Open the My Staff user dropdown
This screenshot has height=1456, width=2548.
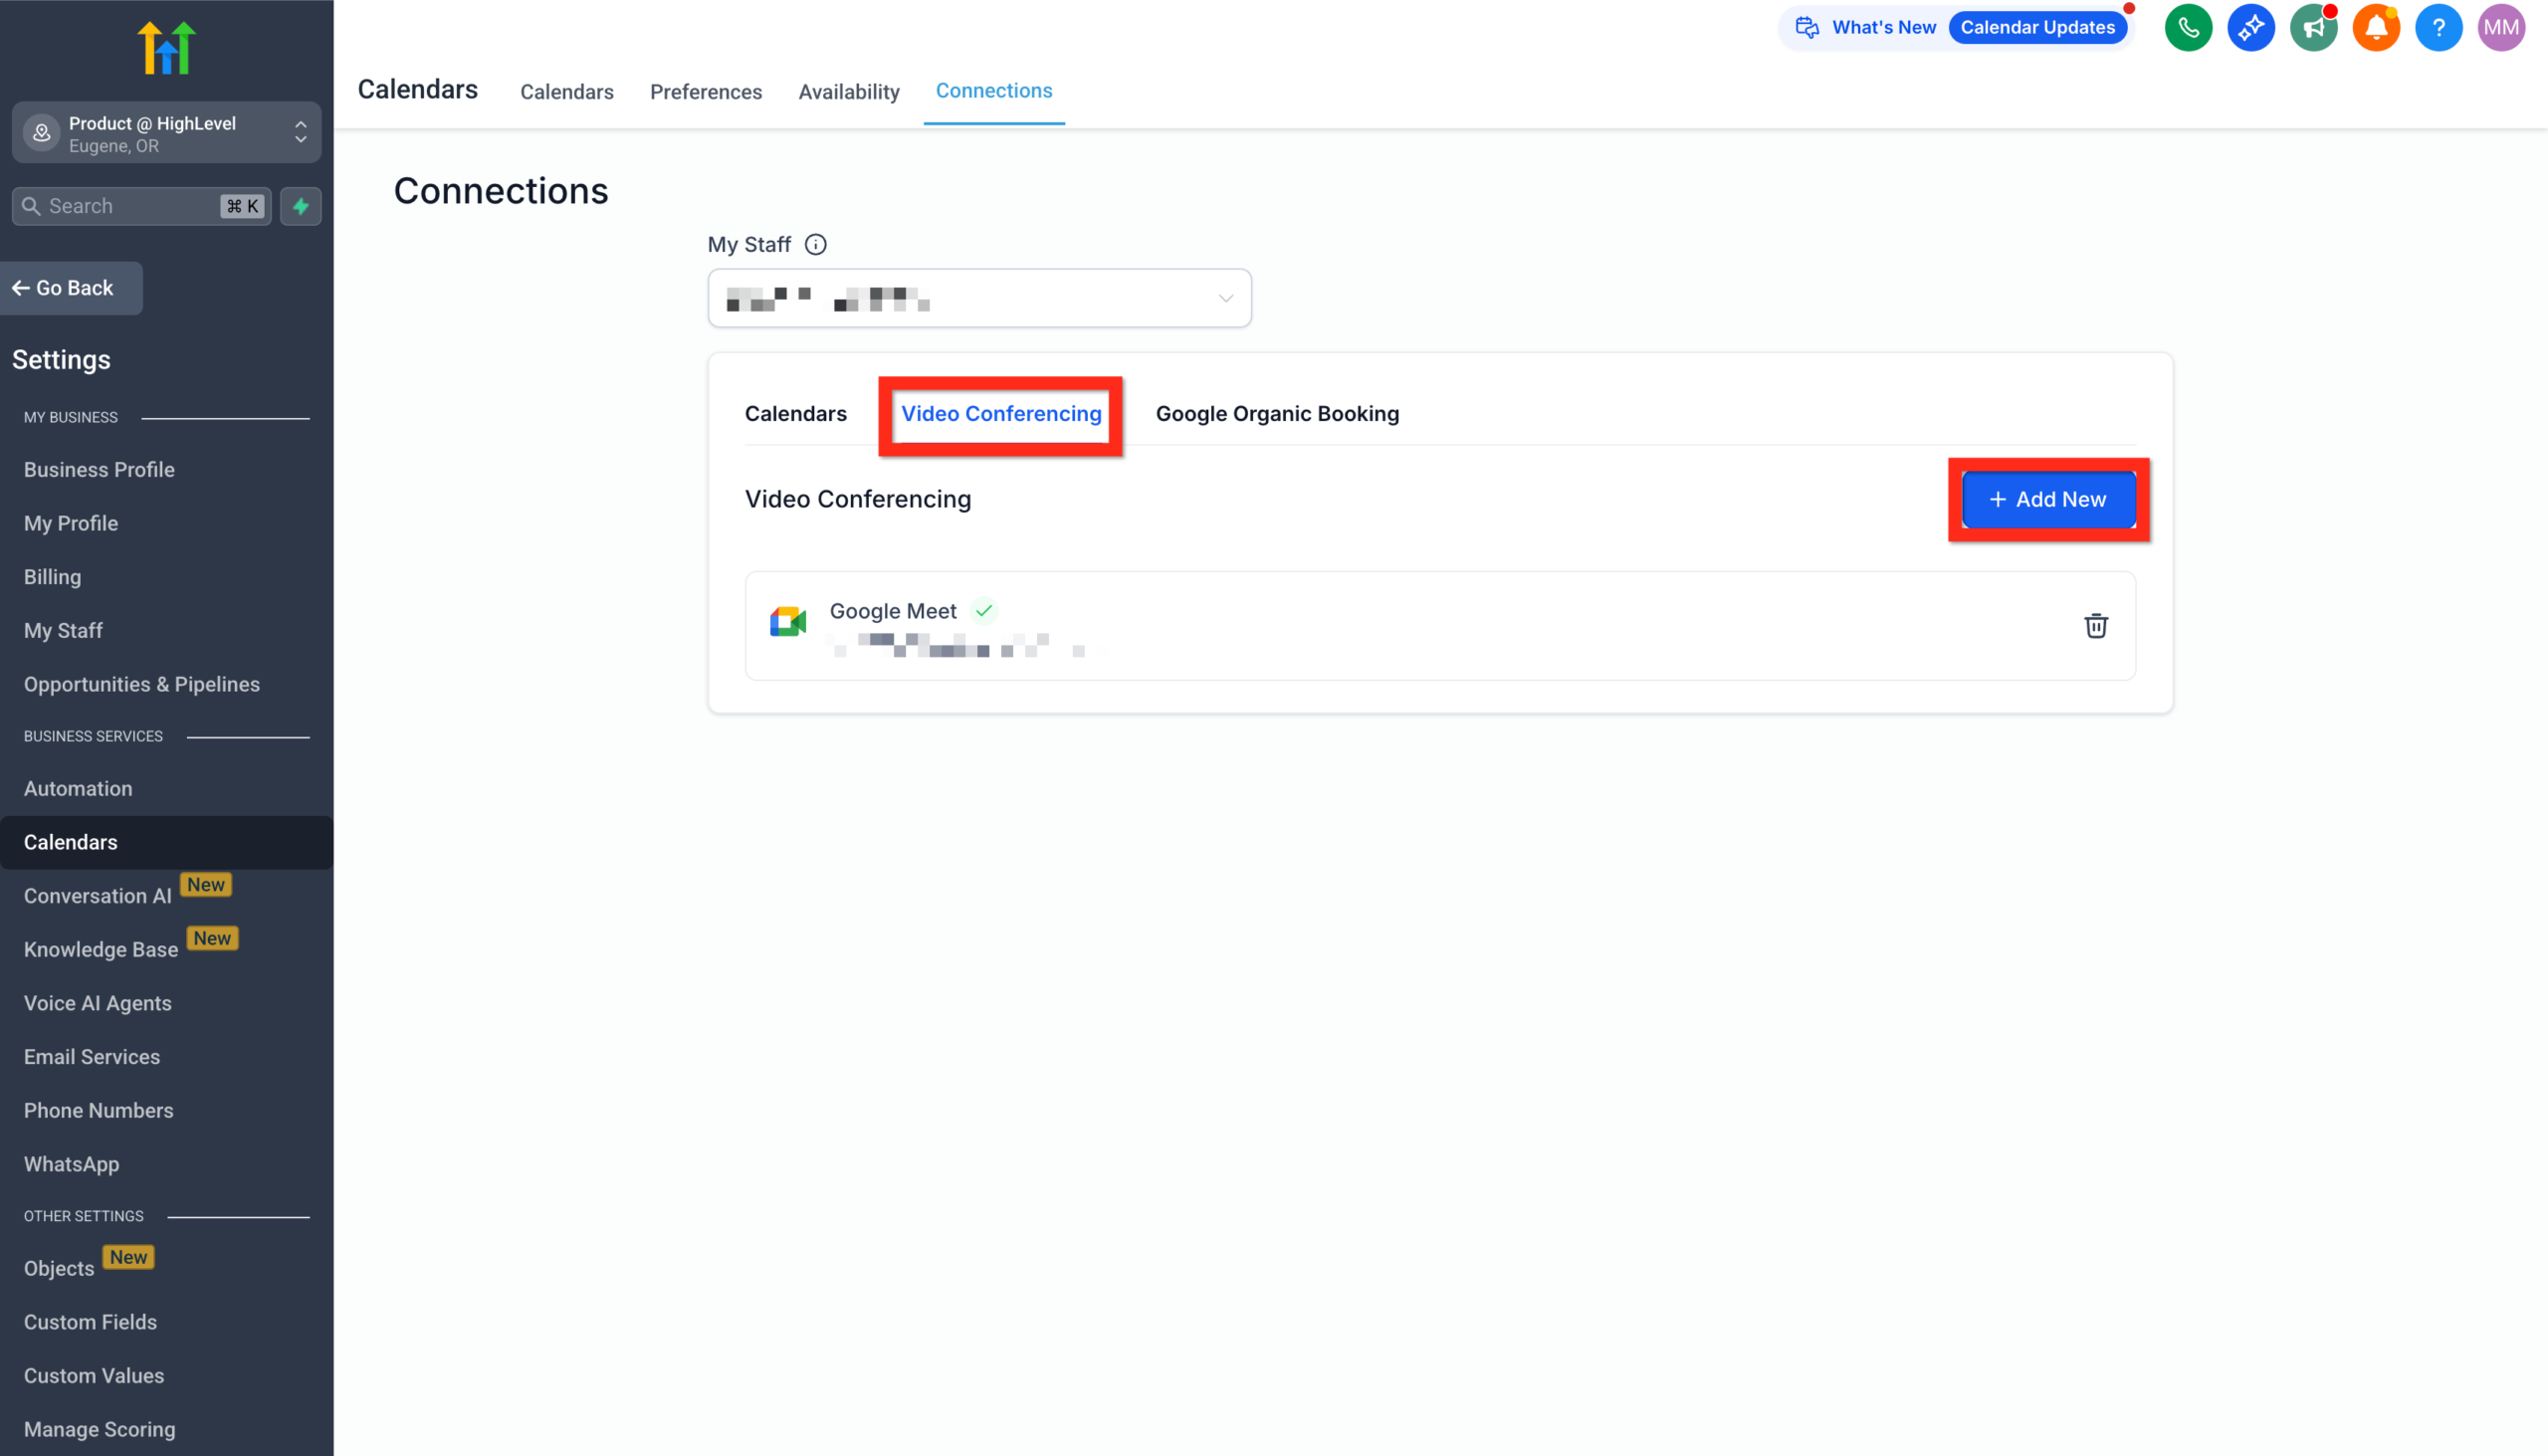pos(979,297)
